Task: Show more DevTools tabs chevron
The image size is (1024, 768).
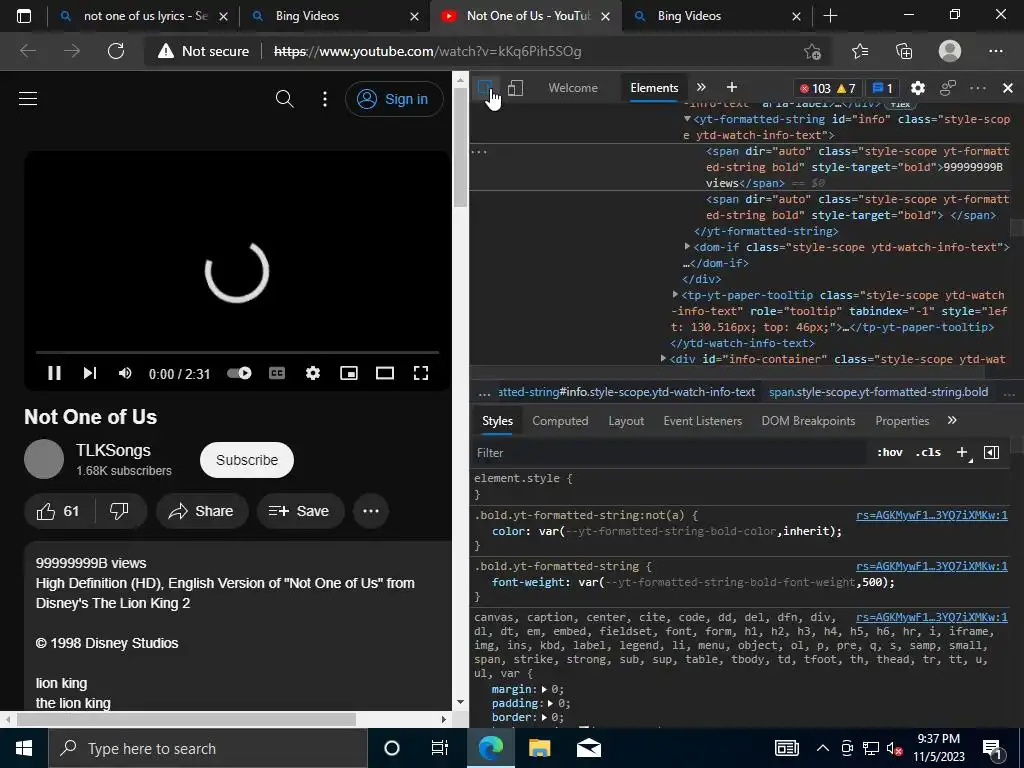Action: coord(701,88)
